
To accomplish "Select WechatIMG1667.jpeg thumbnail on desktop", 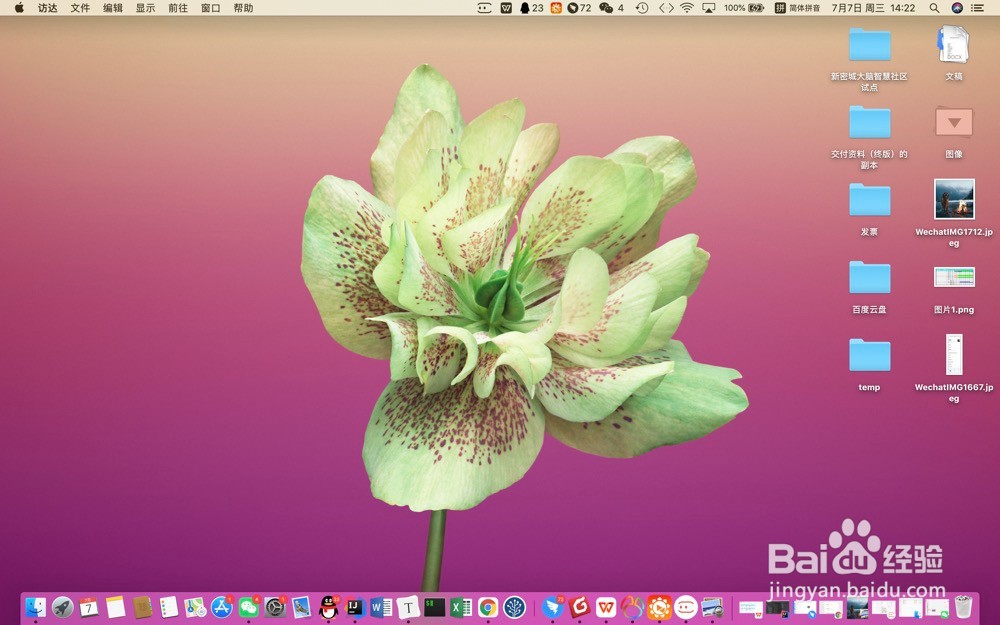I will point(954,355).
